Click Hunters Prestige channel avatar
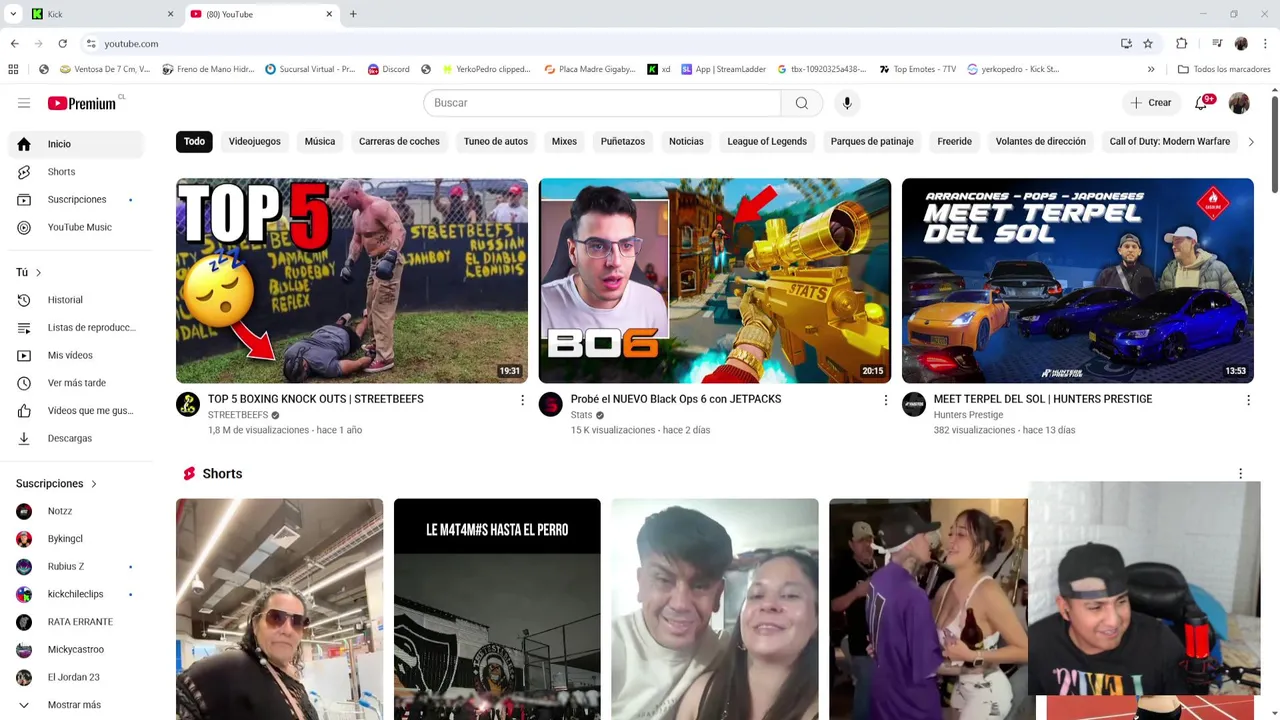The height and width of the screenshot is (720, 1280). click(x=914, y=404)
